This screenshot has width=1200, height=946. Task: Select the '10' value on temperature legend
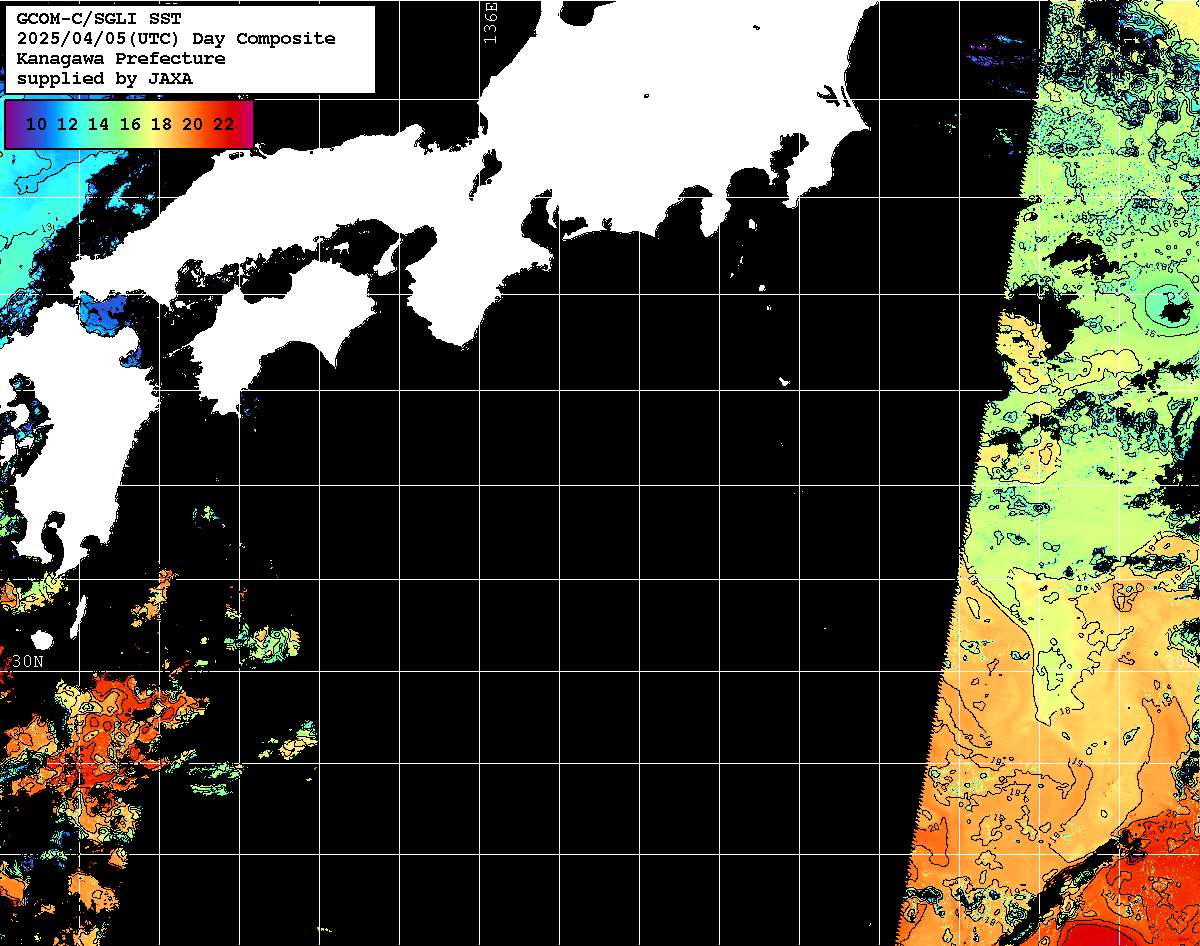coord(37,125)
